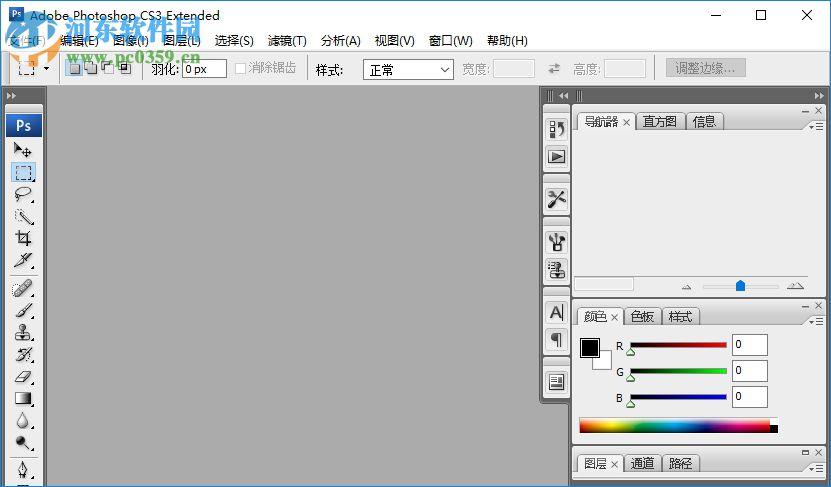831x487 pixels.
Task: Open the 滤镜(T) menu
Action: pos(287,41)
